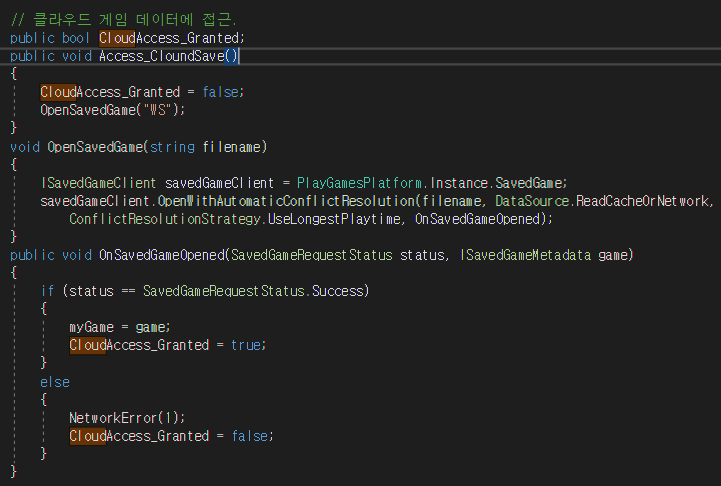This screenshot has width=721, height=486.
Task: Click ConflictResolutionStrategy type name
Action: point(165,219)
